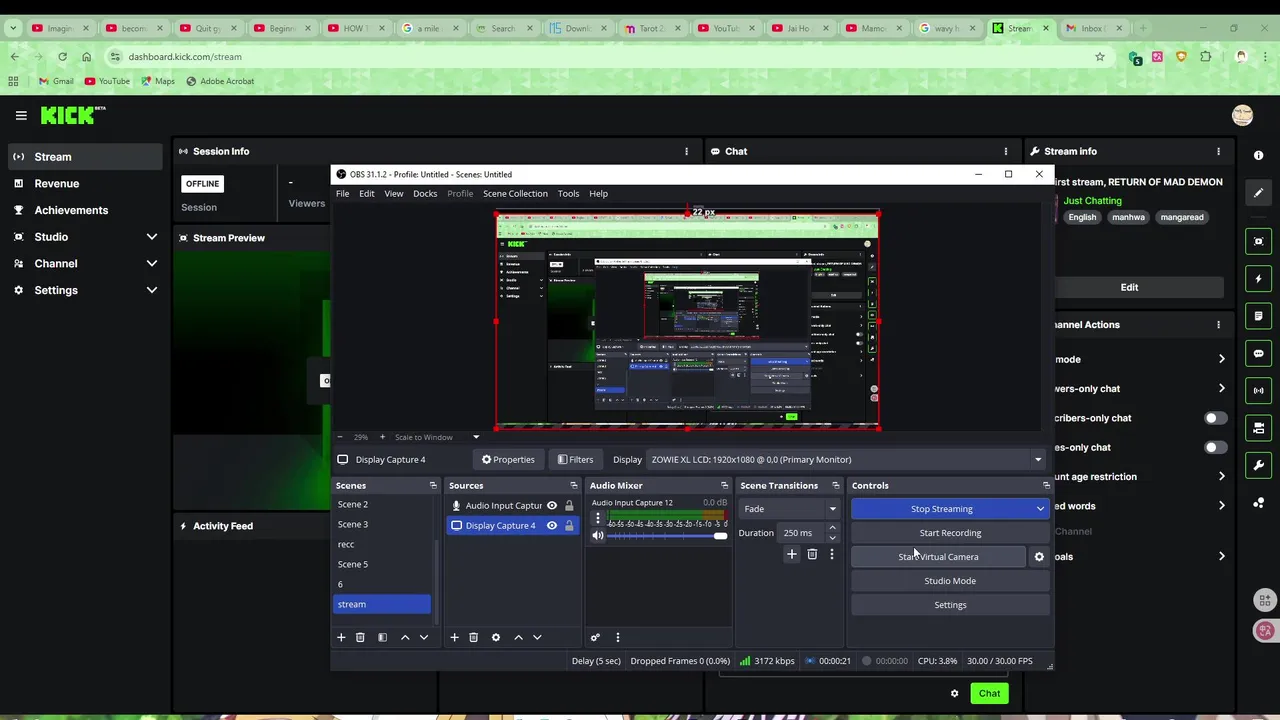Open the OBS Scene Collection menu
This screenshot has height=720, width=1280.
coord(515,194)
